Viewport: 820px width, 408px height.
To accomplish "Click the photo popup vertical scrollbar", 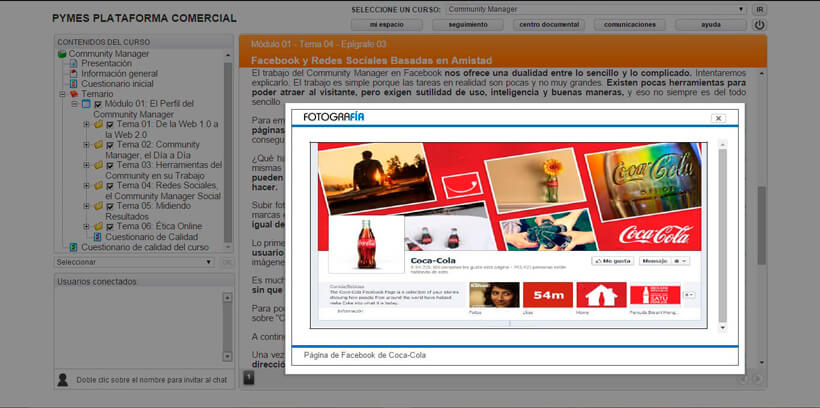I will coord(723,235).
